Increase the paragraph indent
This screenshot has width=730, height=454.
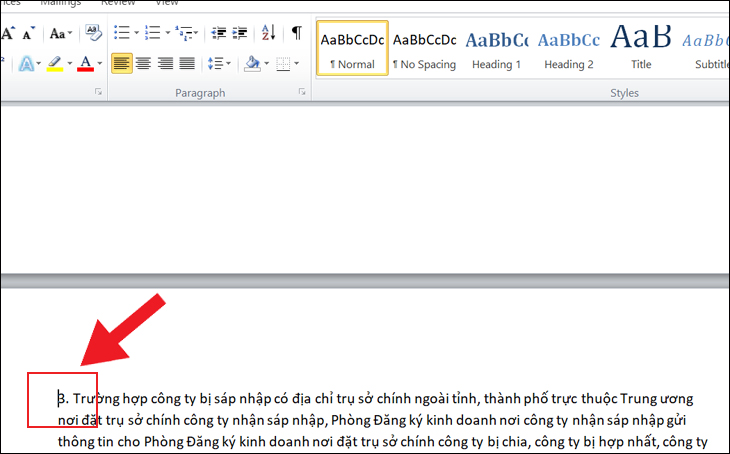241,33
